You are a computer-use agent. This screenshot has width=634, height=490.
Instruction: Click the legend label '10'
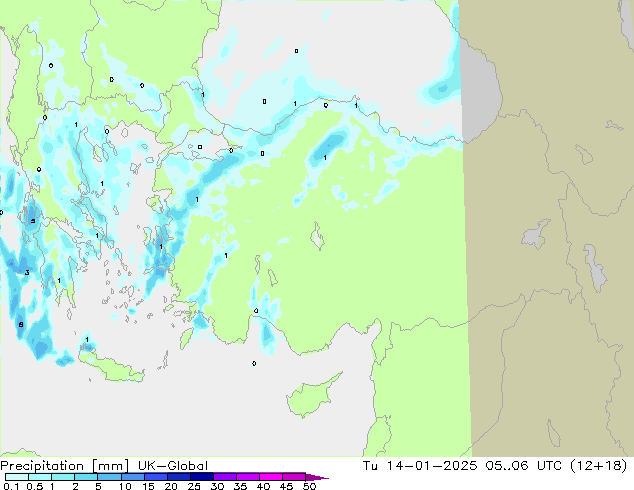pos(125,486)
